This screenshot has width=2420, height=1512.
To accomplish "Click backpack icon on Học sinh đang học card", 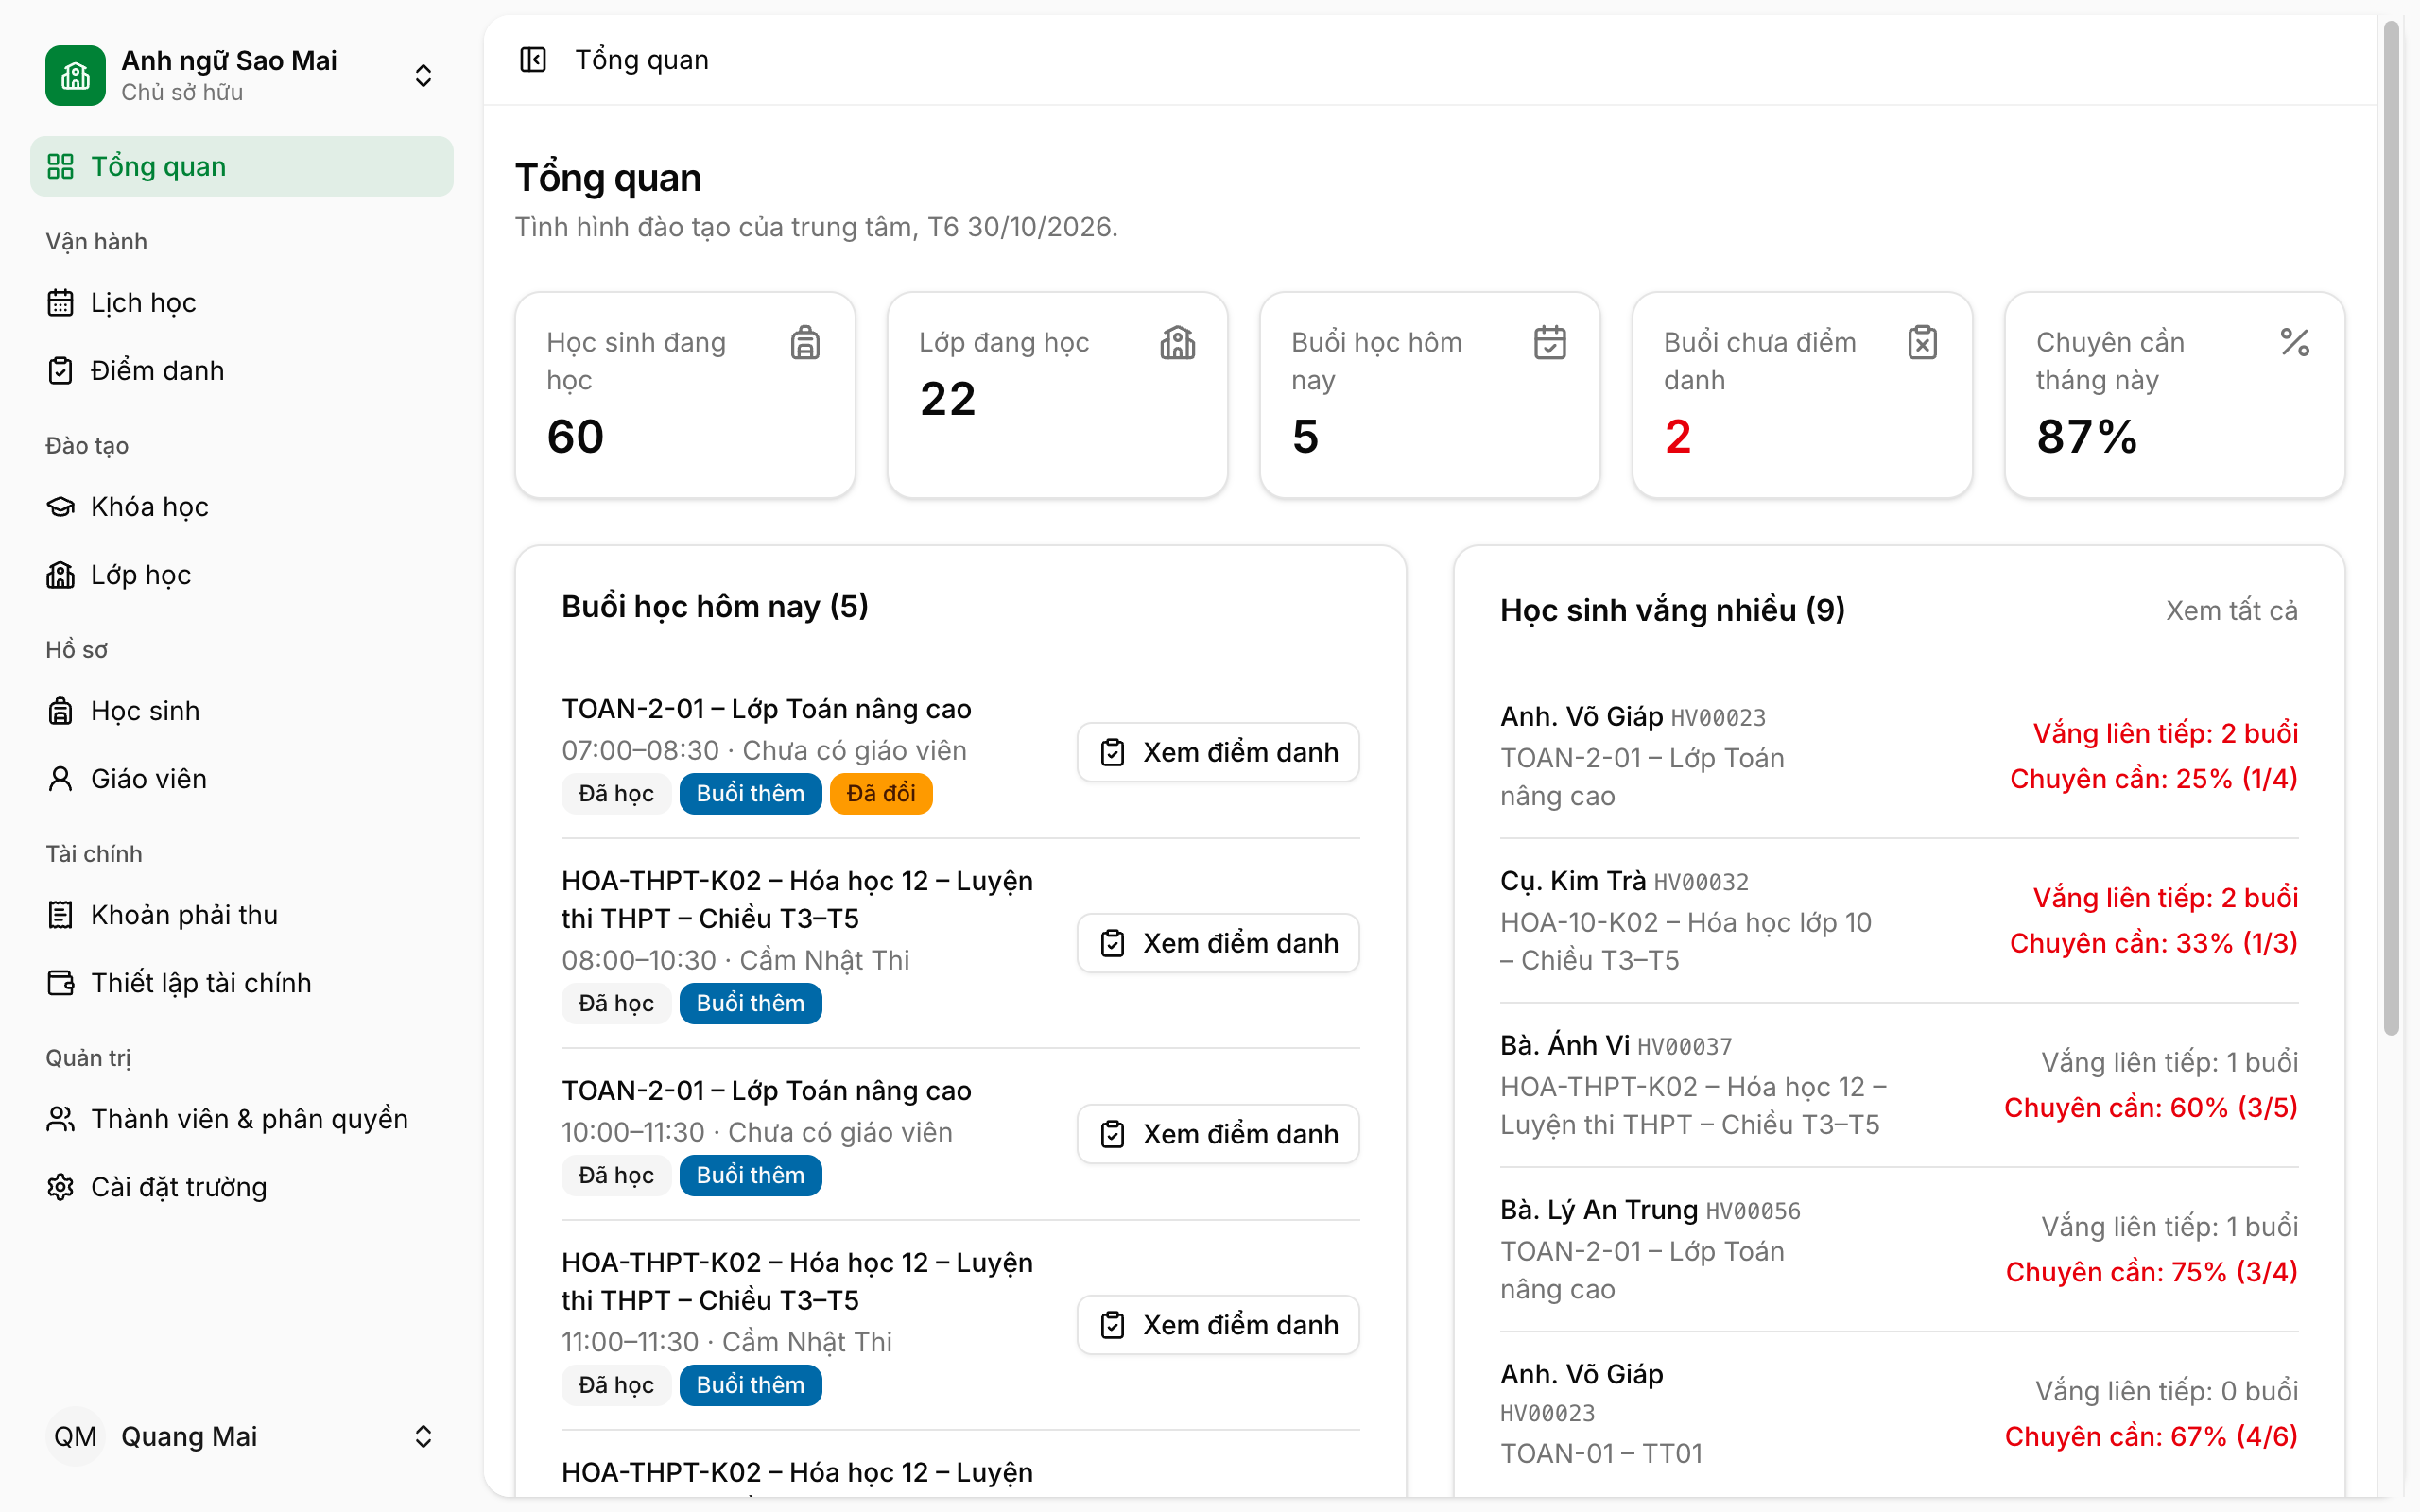I will 805,343.
